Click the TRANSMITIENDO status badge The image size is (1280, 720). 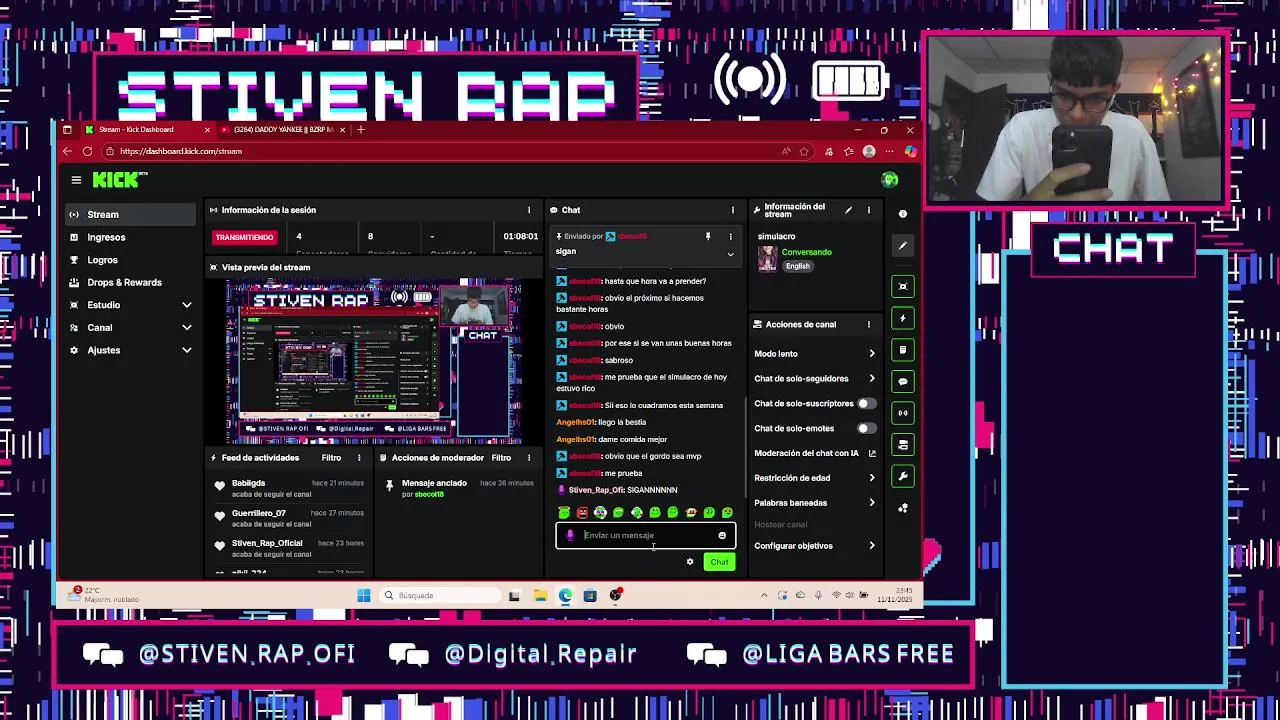(x=244, y=237)
